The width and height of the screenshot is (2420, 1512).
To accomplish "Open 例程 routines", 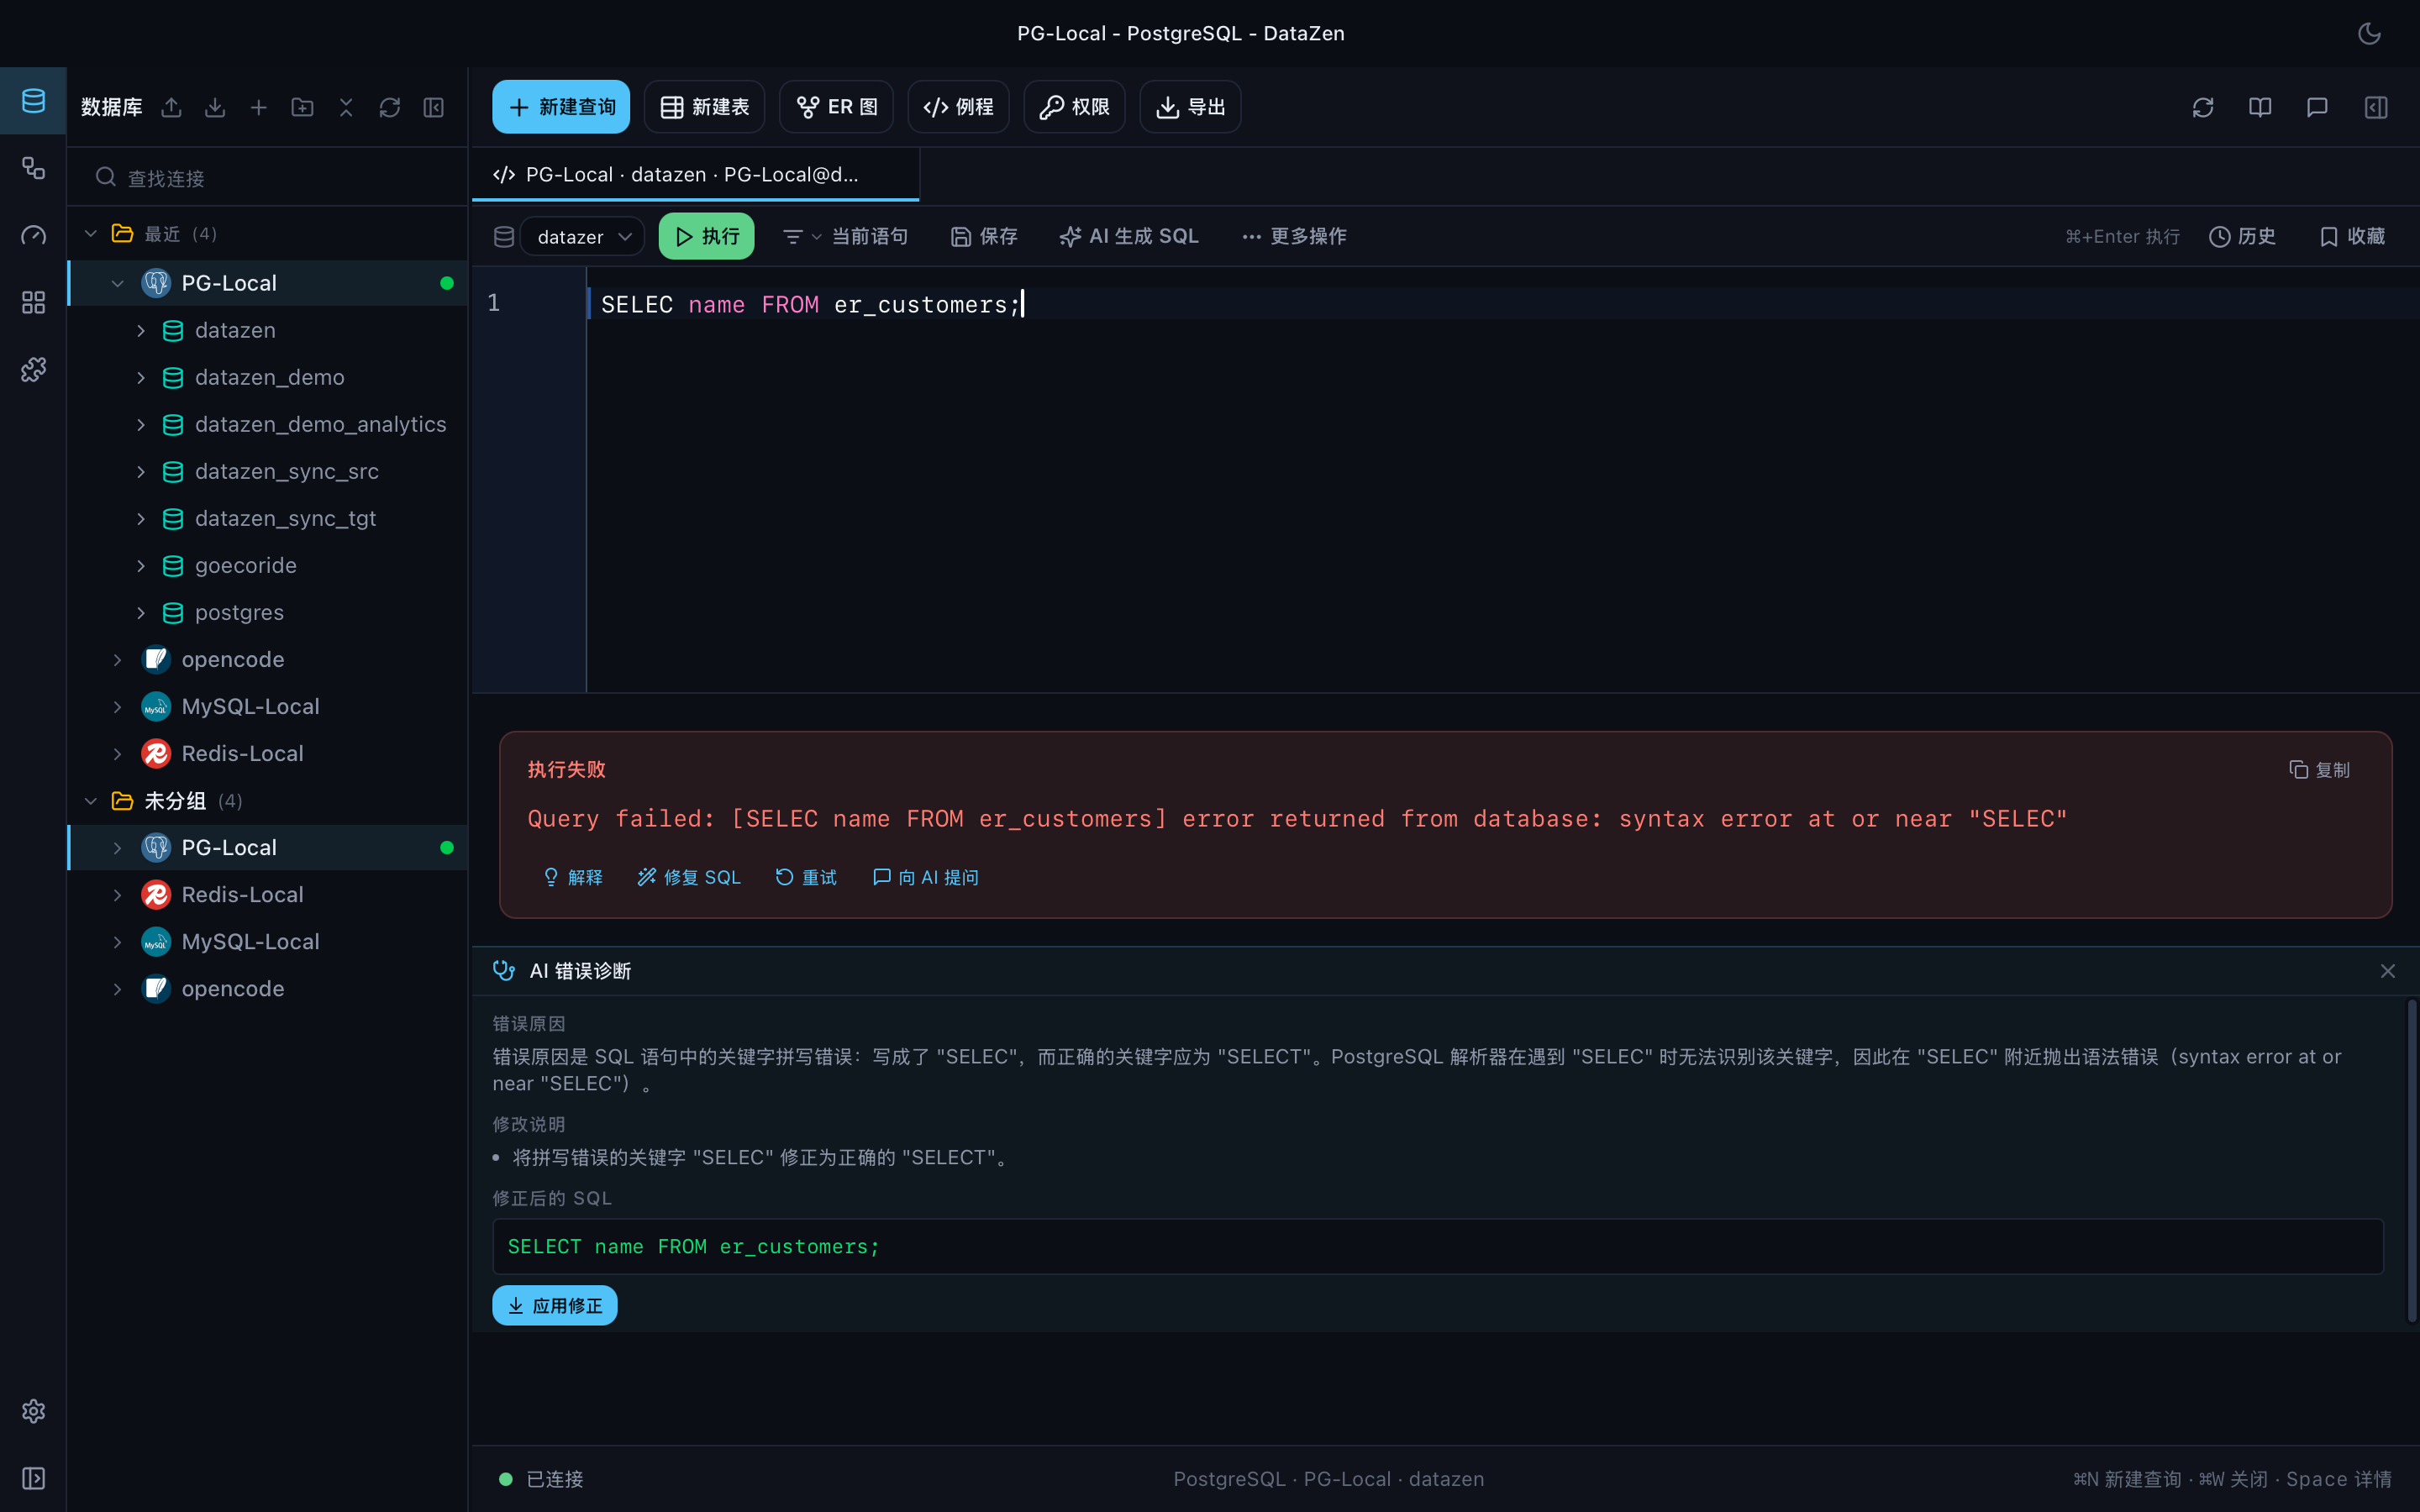I will tap(959, 107).
